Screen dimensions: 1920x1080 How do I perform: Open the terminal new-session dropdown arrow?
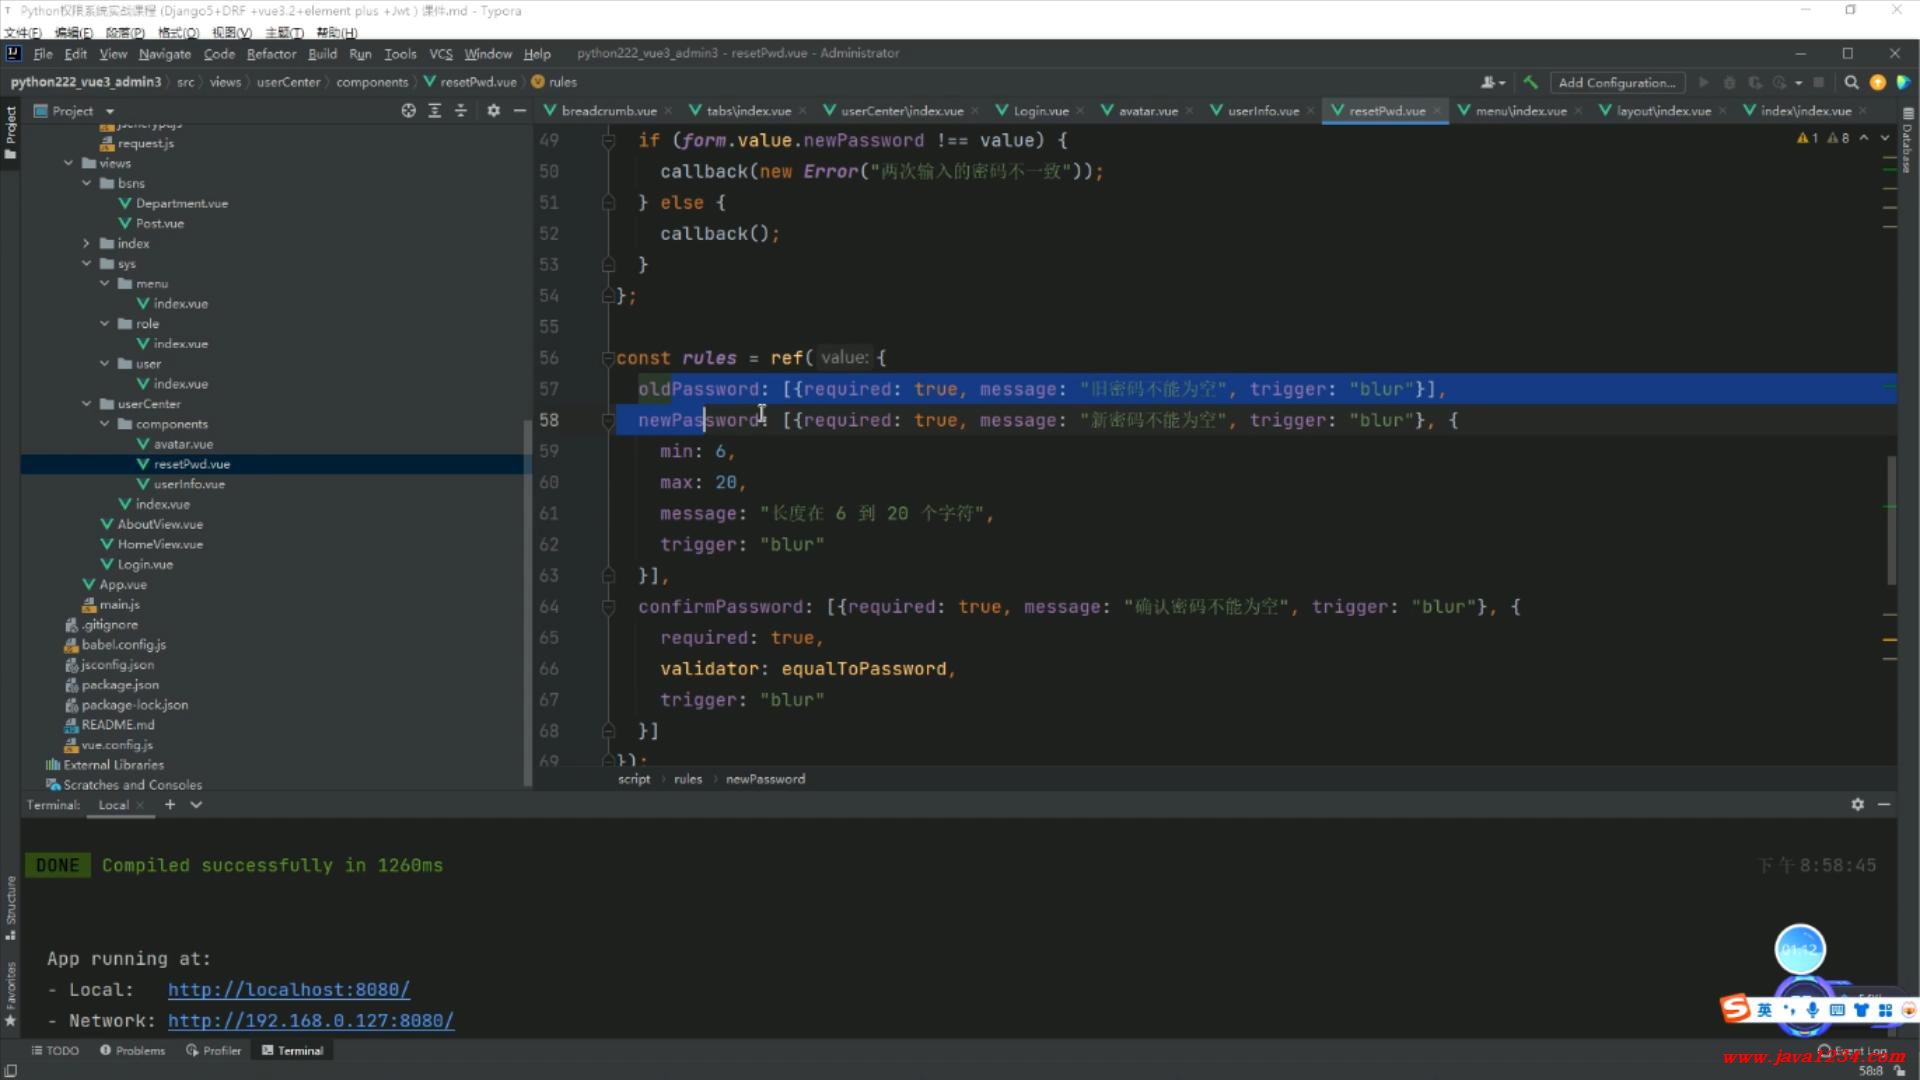pos(196,804)
